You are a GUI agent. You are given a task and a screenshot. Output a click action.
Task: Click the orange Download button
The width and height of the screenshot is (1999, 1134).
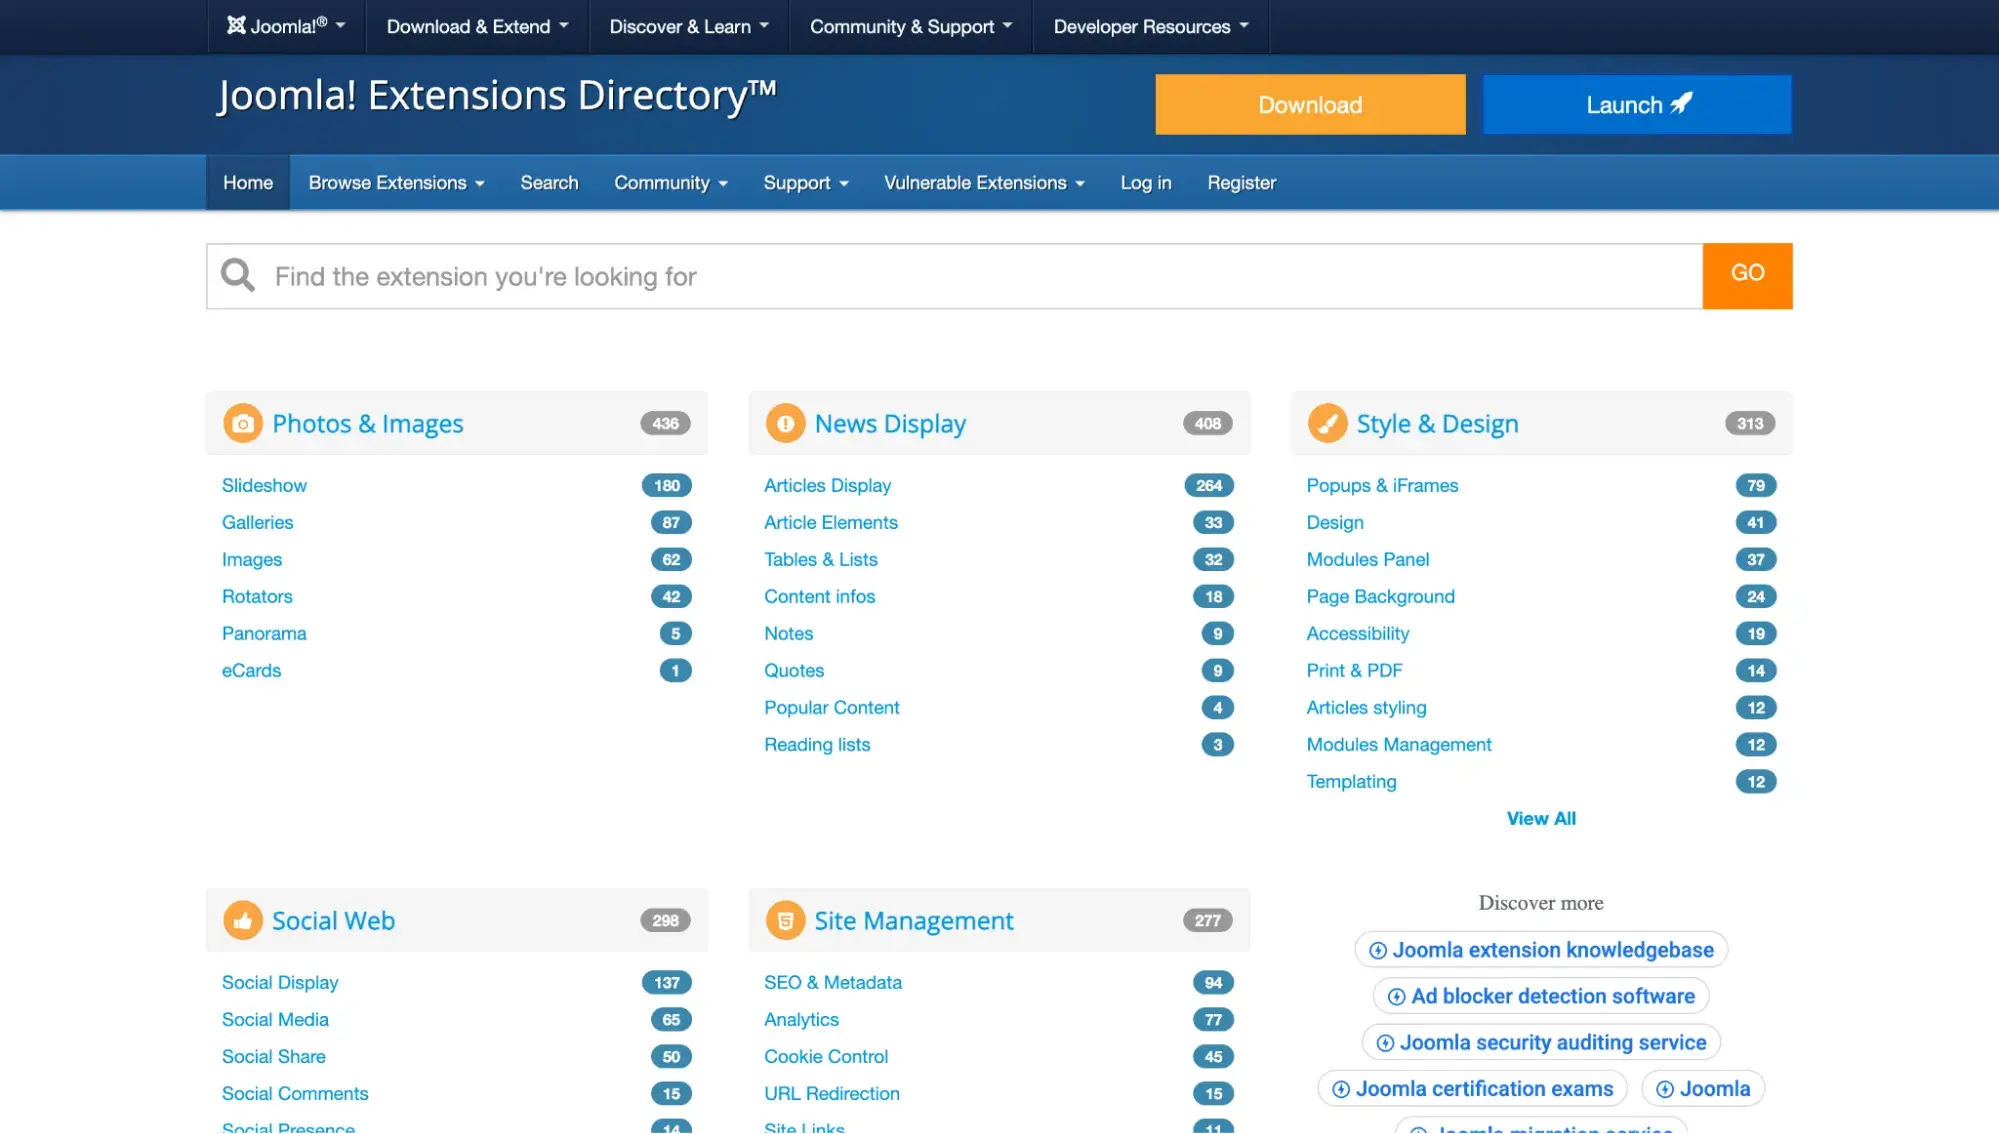point(1309,104)
